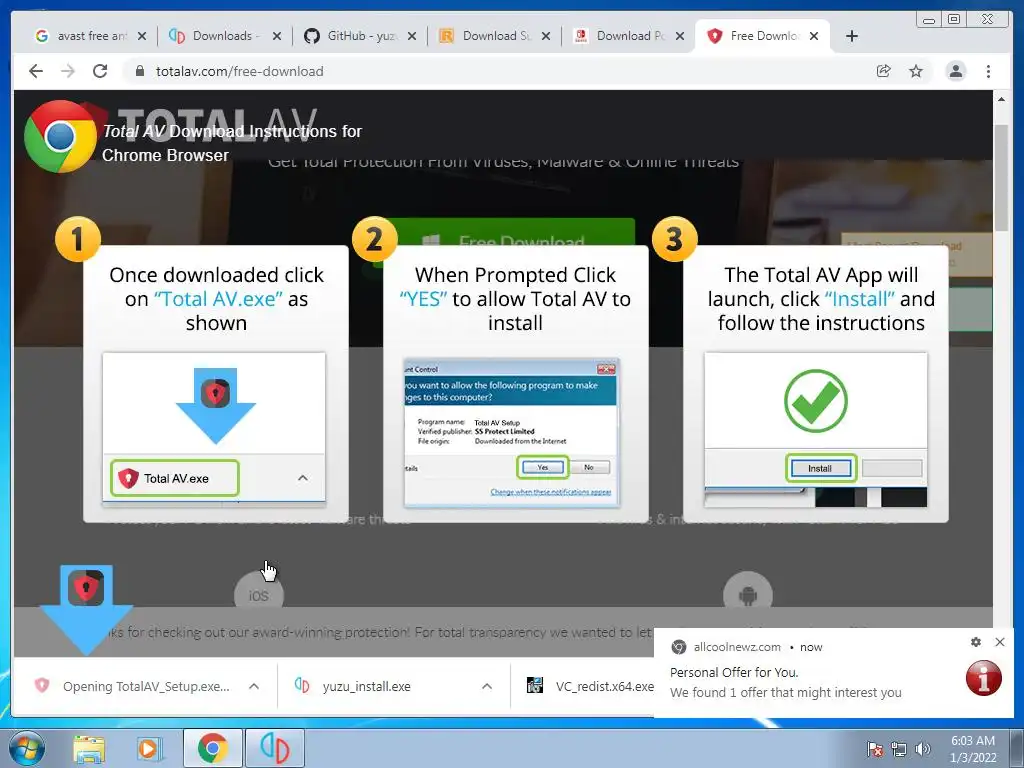Click the vertical scrollbar thumb

(1000, 176)
